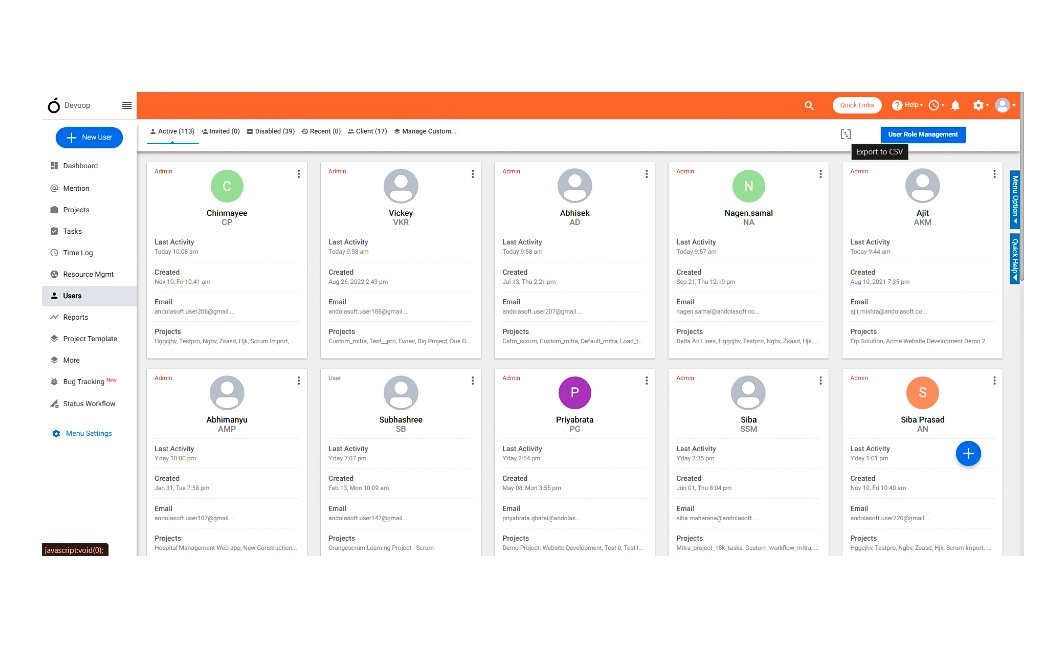
Task: Open the Dashboard from the sidebar
Action: (x=75, y=167)
